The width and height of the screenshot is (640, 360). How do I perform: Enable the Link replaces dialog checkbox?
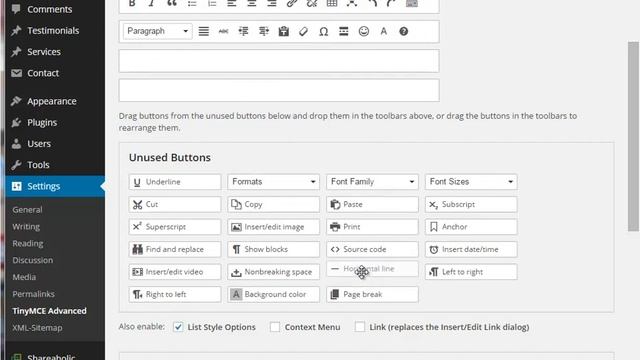360,327
